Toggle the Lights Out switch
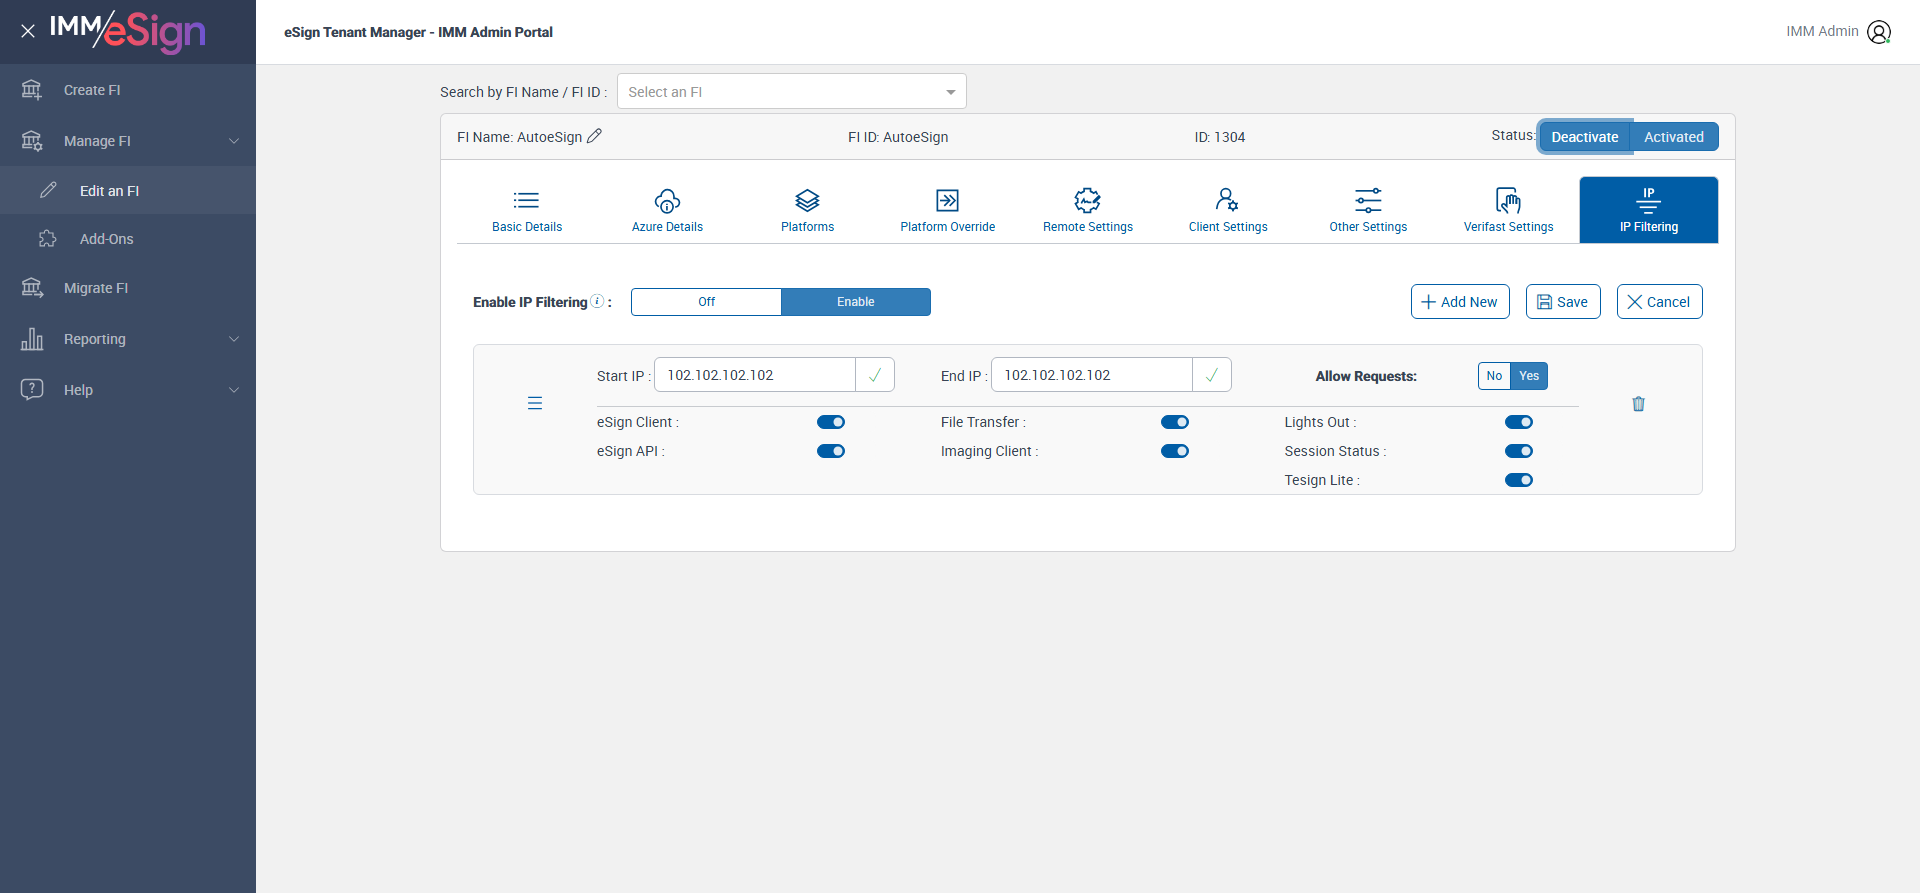 pos(1519,422)
